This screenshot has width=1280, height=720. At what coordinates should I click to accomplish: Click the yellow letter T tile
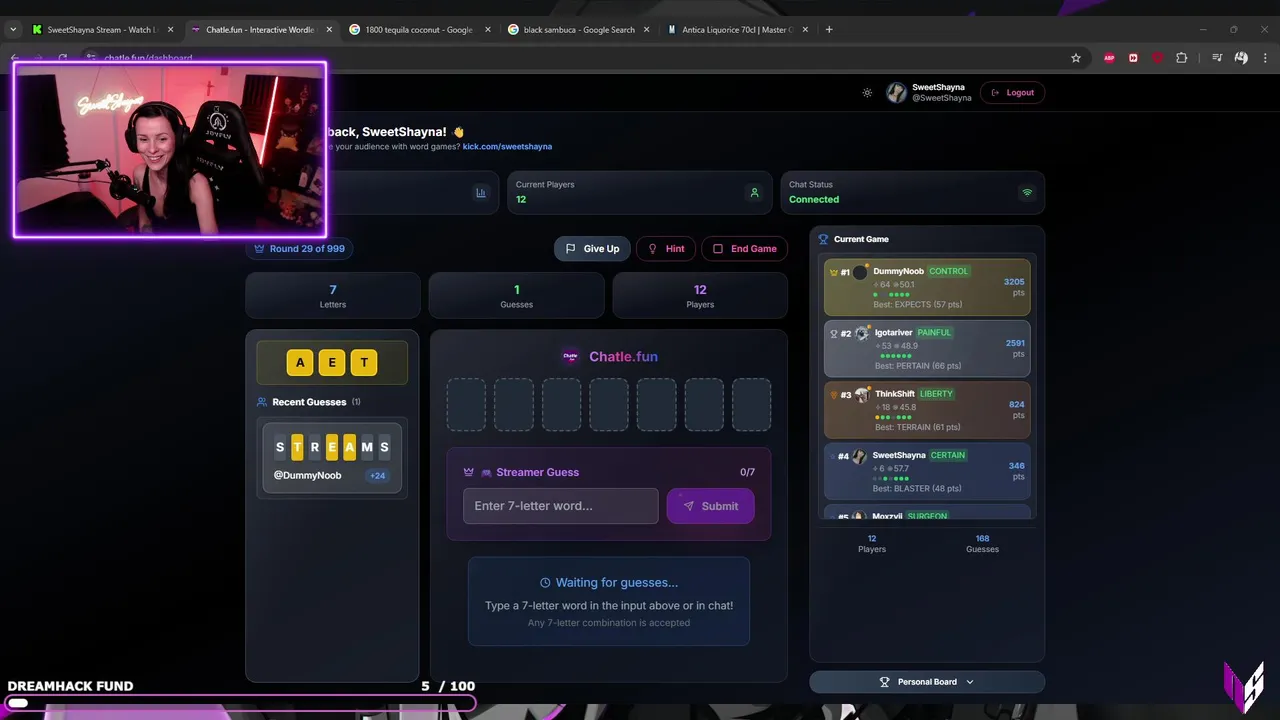coord(364,363)
